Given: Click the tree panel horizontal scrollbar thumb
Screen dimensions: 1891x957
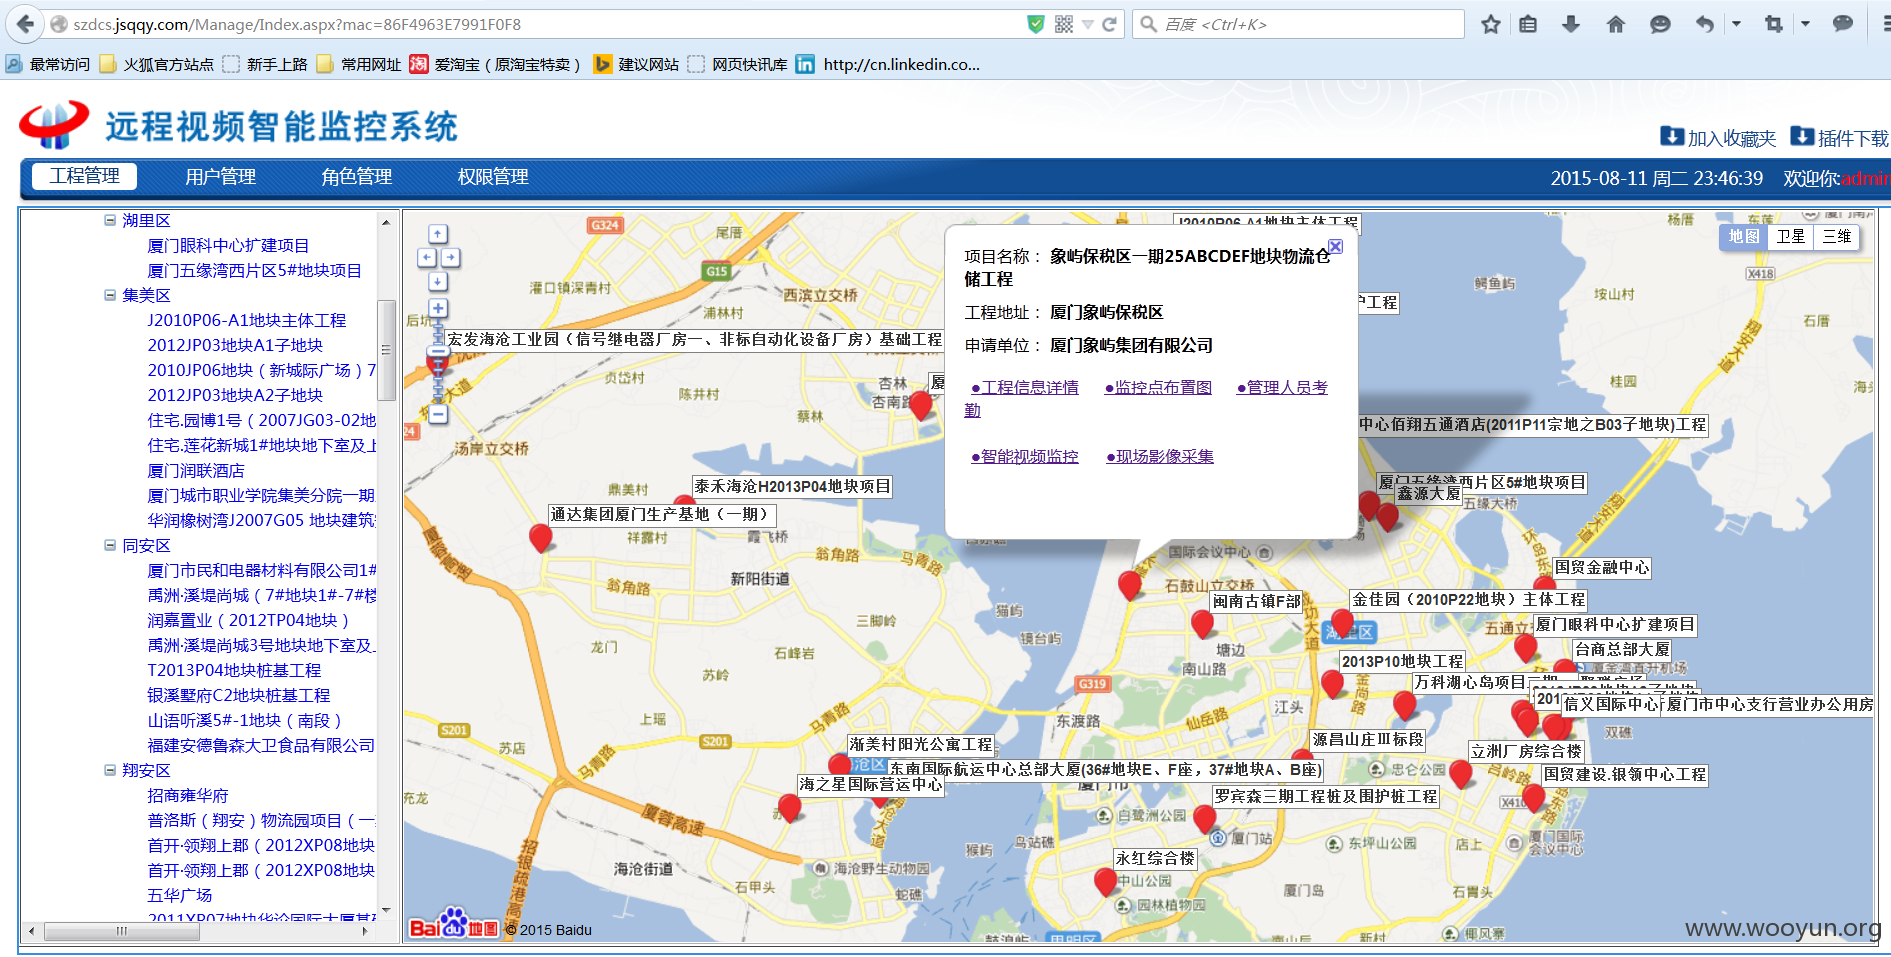Looking at the screenshot, I should tap(122, 931).
